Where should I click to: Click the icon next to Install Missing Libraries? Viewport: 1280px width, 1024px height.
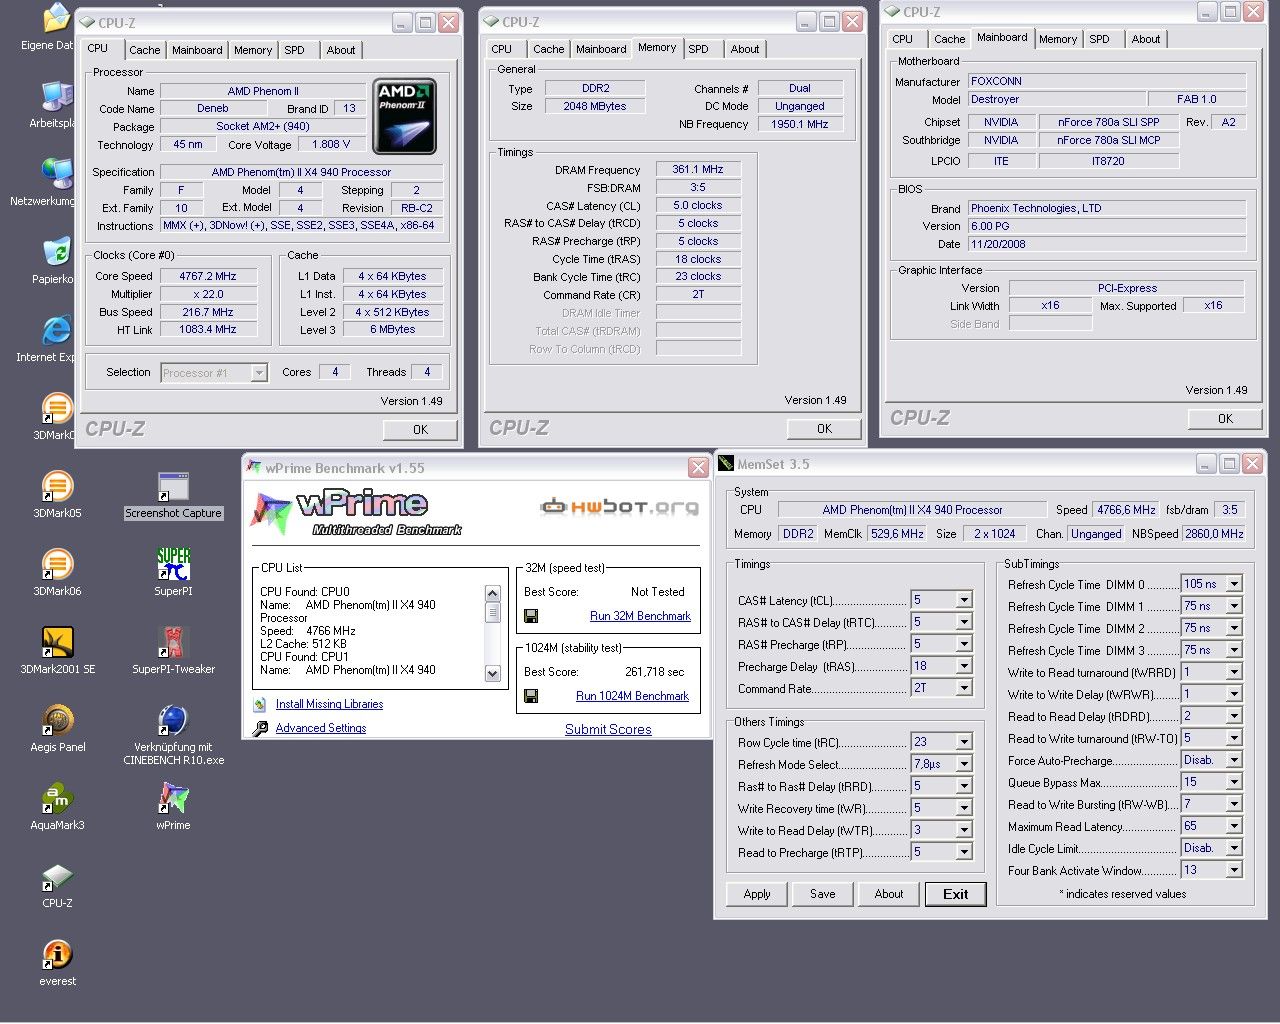click(x=260, y=705)
